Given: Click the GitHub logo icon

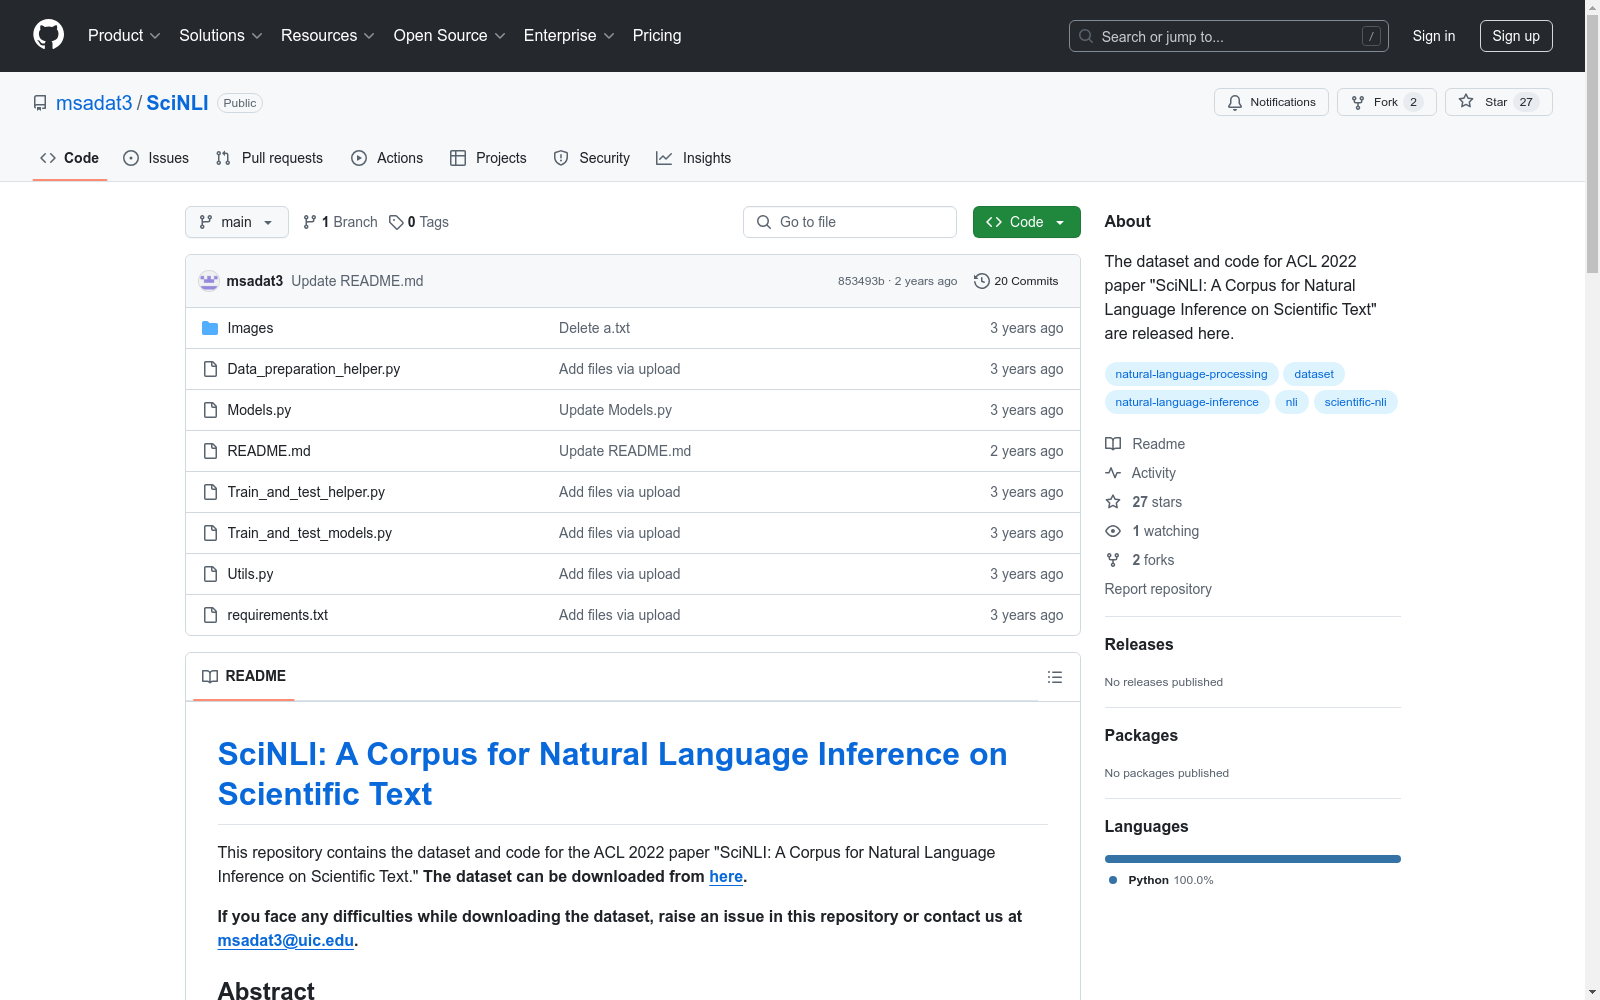Looking at the screenshot, I should coord(48,35).
